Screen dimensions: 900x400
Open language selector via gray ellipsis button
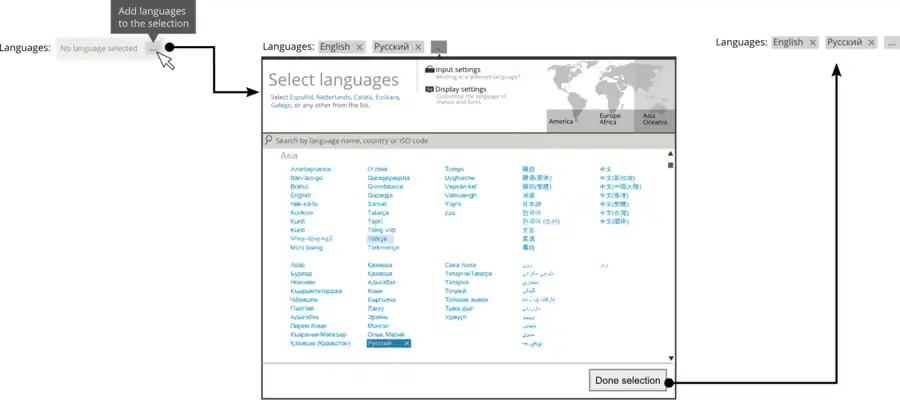(439, 47)
